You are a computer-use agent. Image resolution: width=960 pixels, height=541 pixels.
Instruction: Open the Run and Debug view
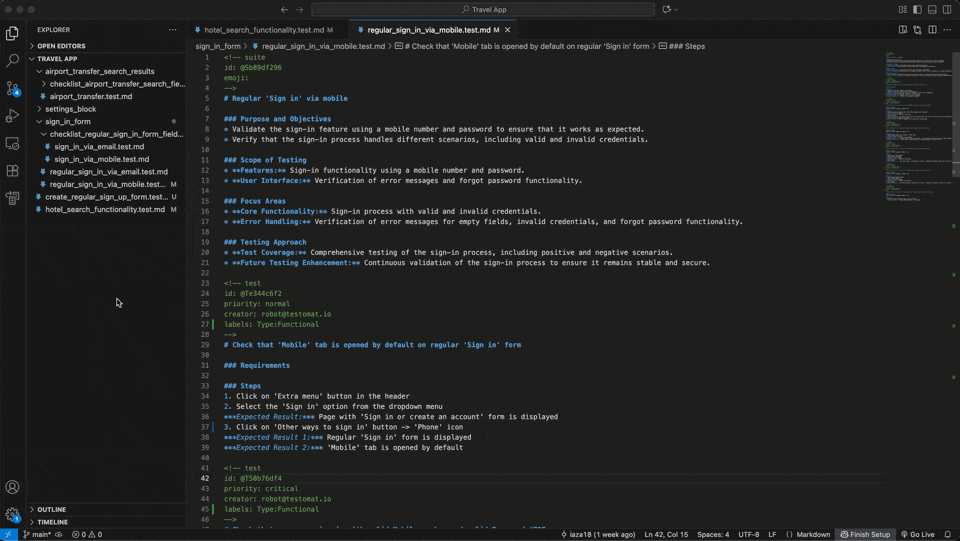(x=12, y=116)
